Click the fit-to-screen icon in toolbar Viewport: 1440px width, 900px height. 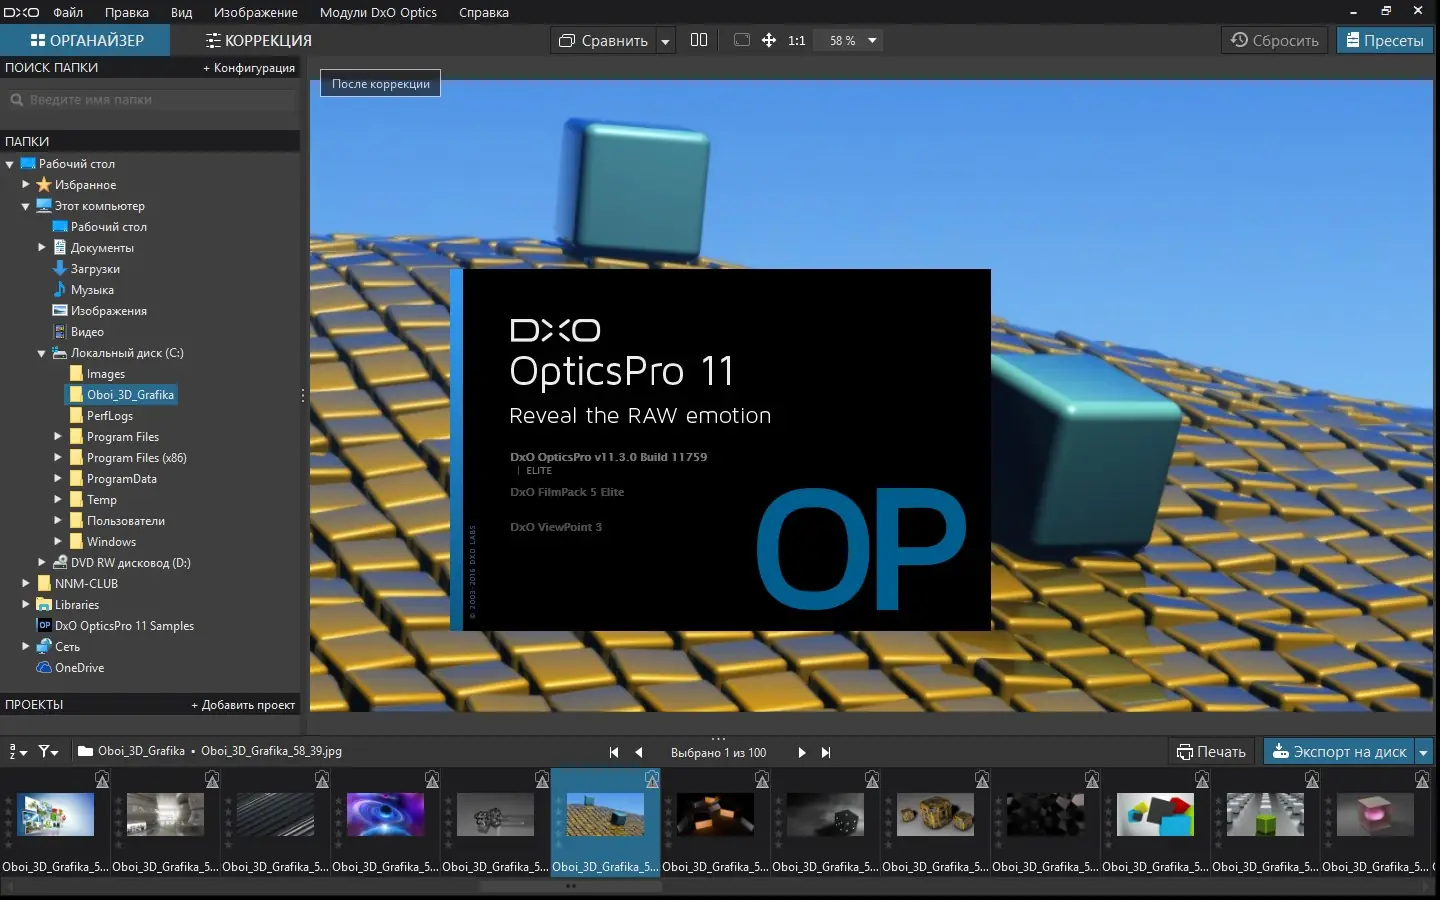pos(742,40)
